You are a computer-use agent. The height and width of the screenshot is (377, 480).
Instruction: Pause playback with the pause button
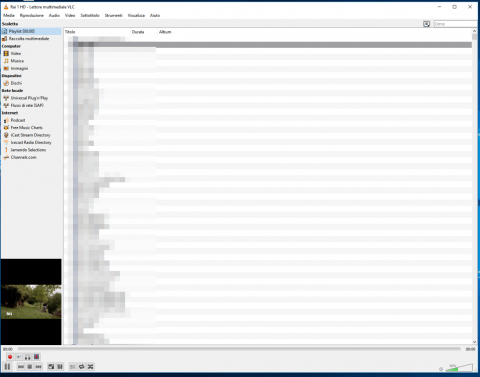(x=7, y=367)
